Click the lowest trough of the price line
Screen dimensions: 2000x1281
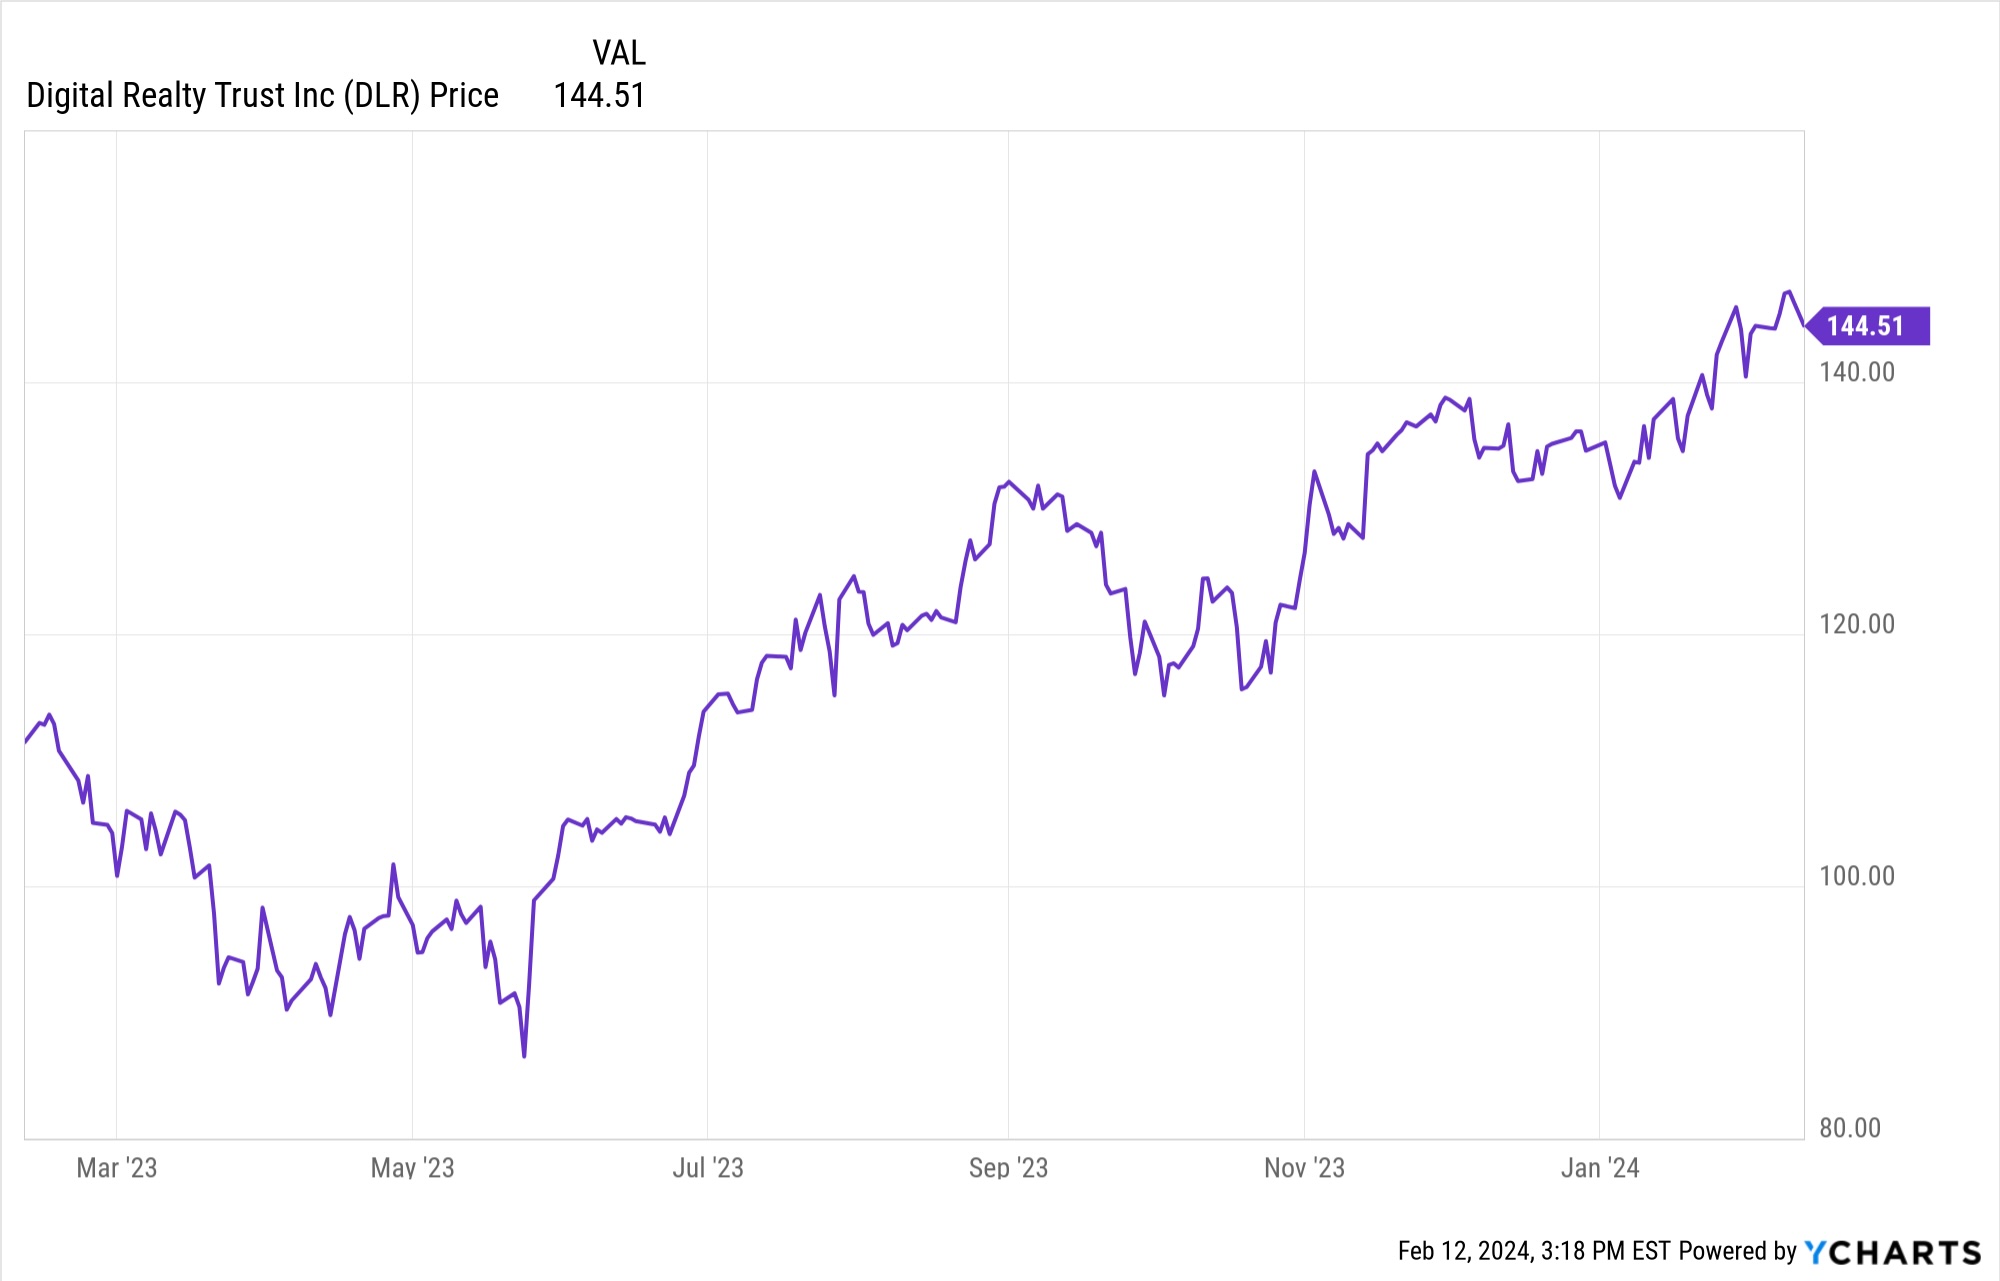[524, 1055]
